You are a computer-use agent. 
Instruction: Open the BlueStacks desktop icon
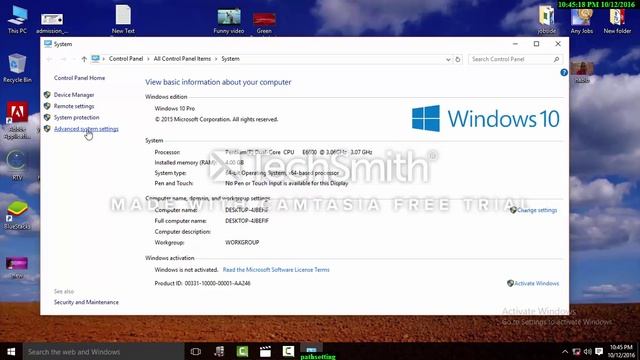tap(17, 214)
